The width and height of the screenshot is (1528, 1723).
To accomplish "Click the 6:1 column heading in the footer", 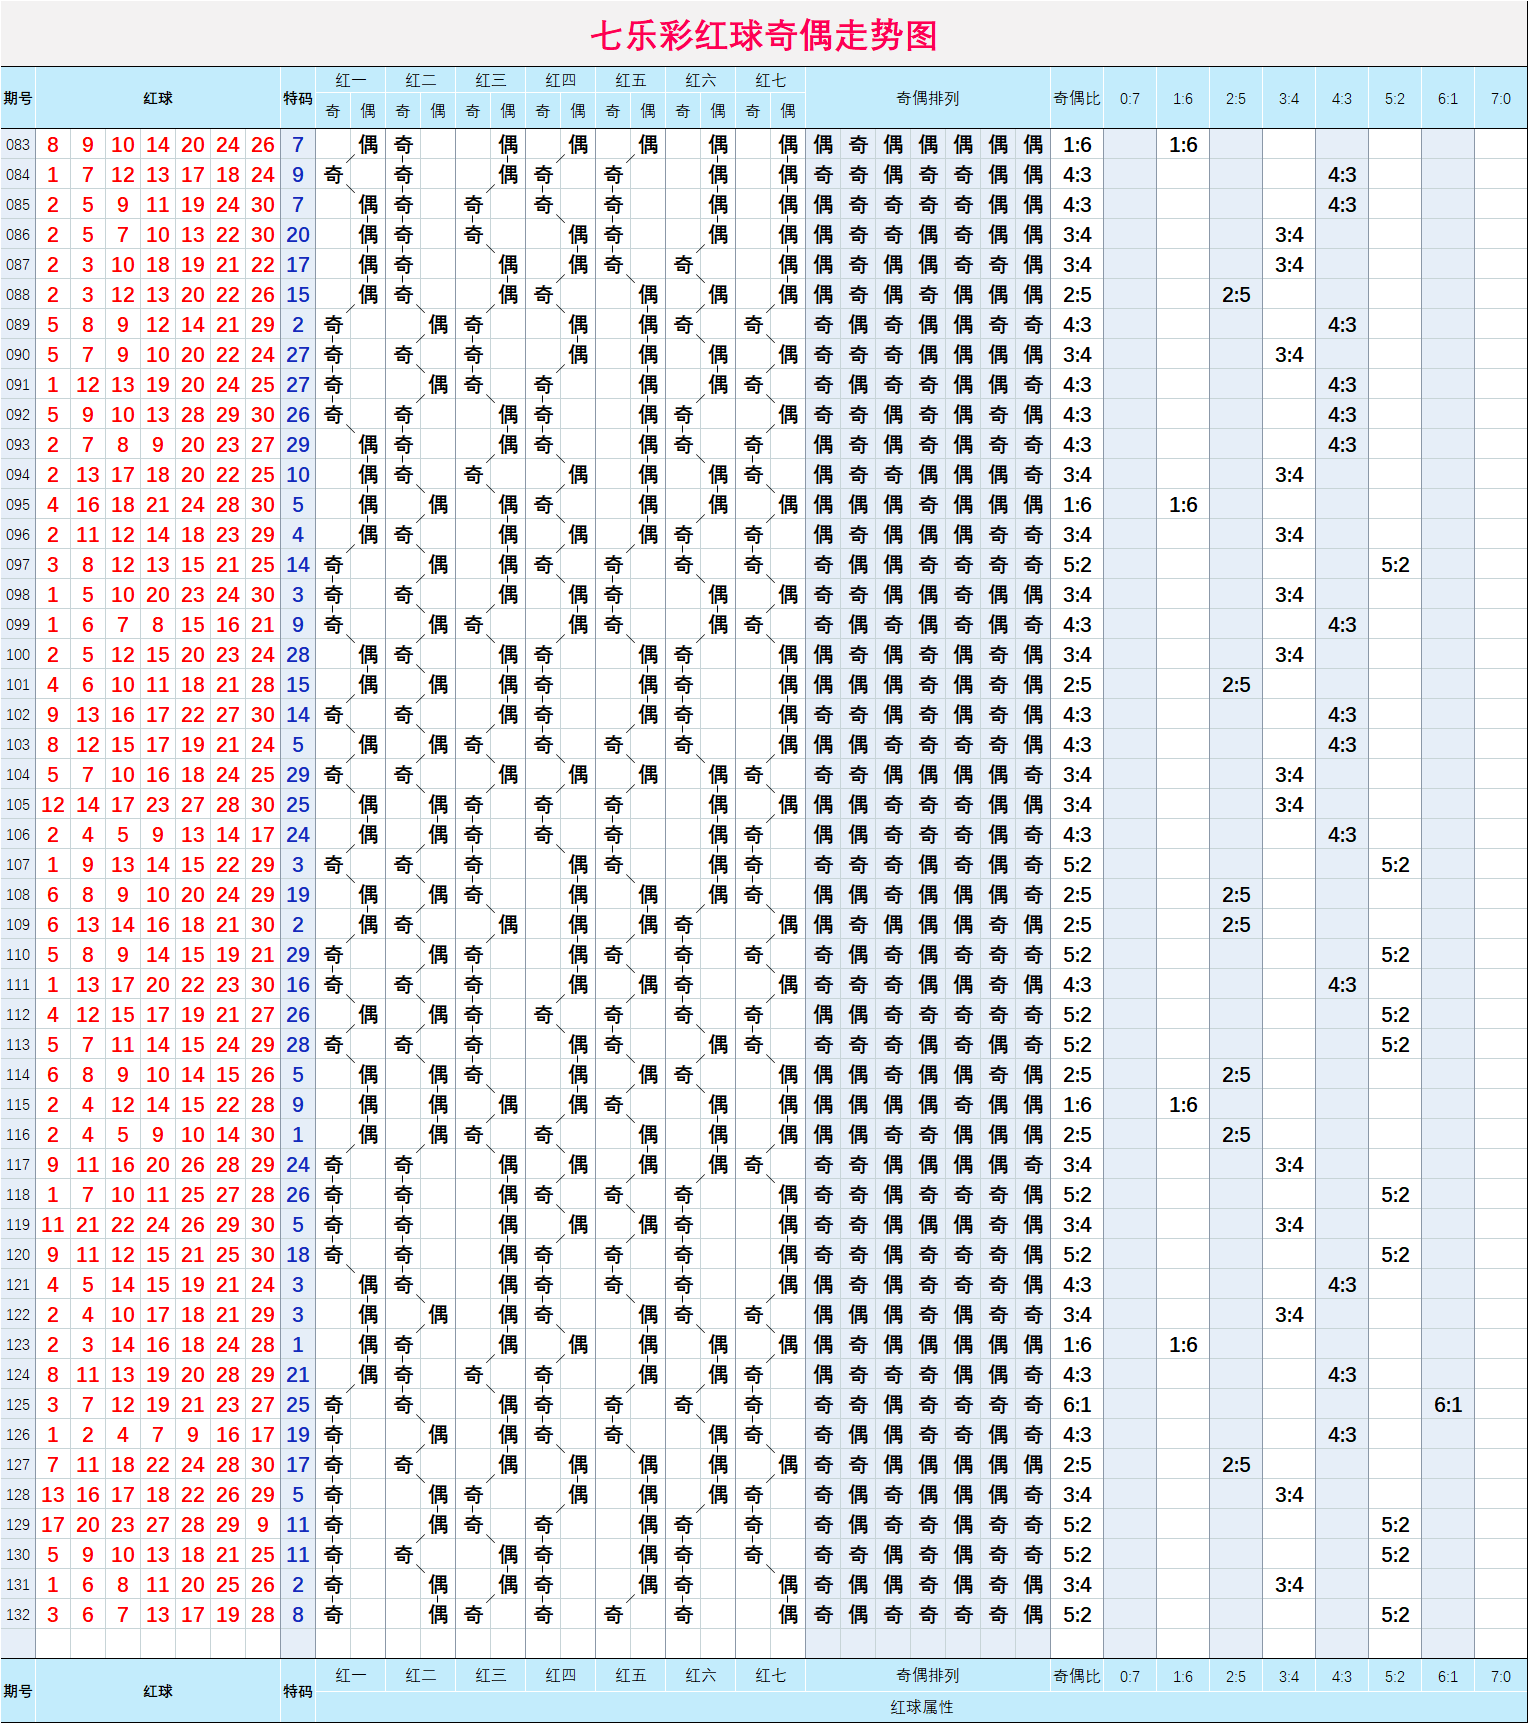I will tap(1448, 1676).
